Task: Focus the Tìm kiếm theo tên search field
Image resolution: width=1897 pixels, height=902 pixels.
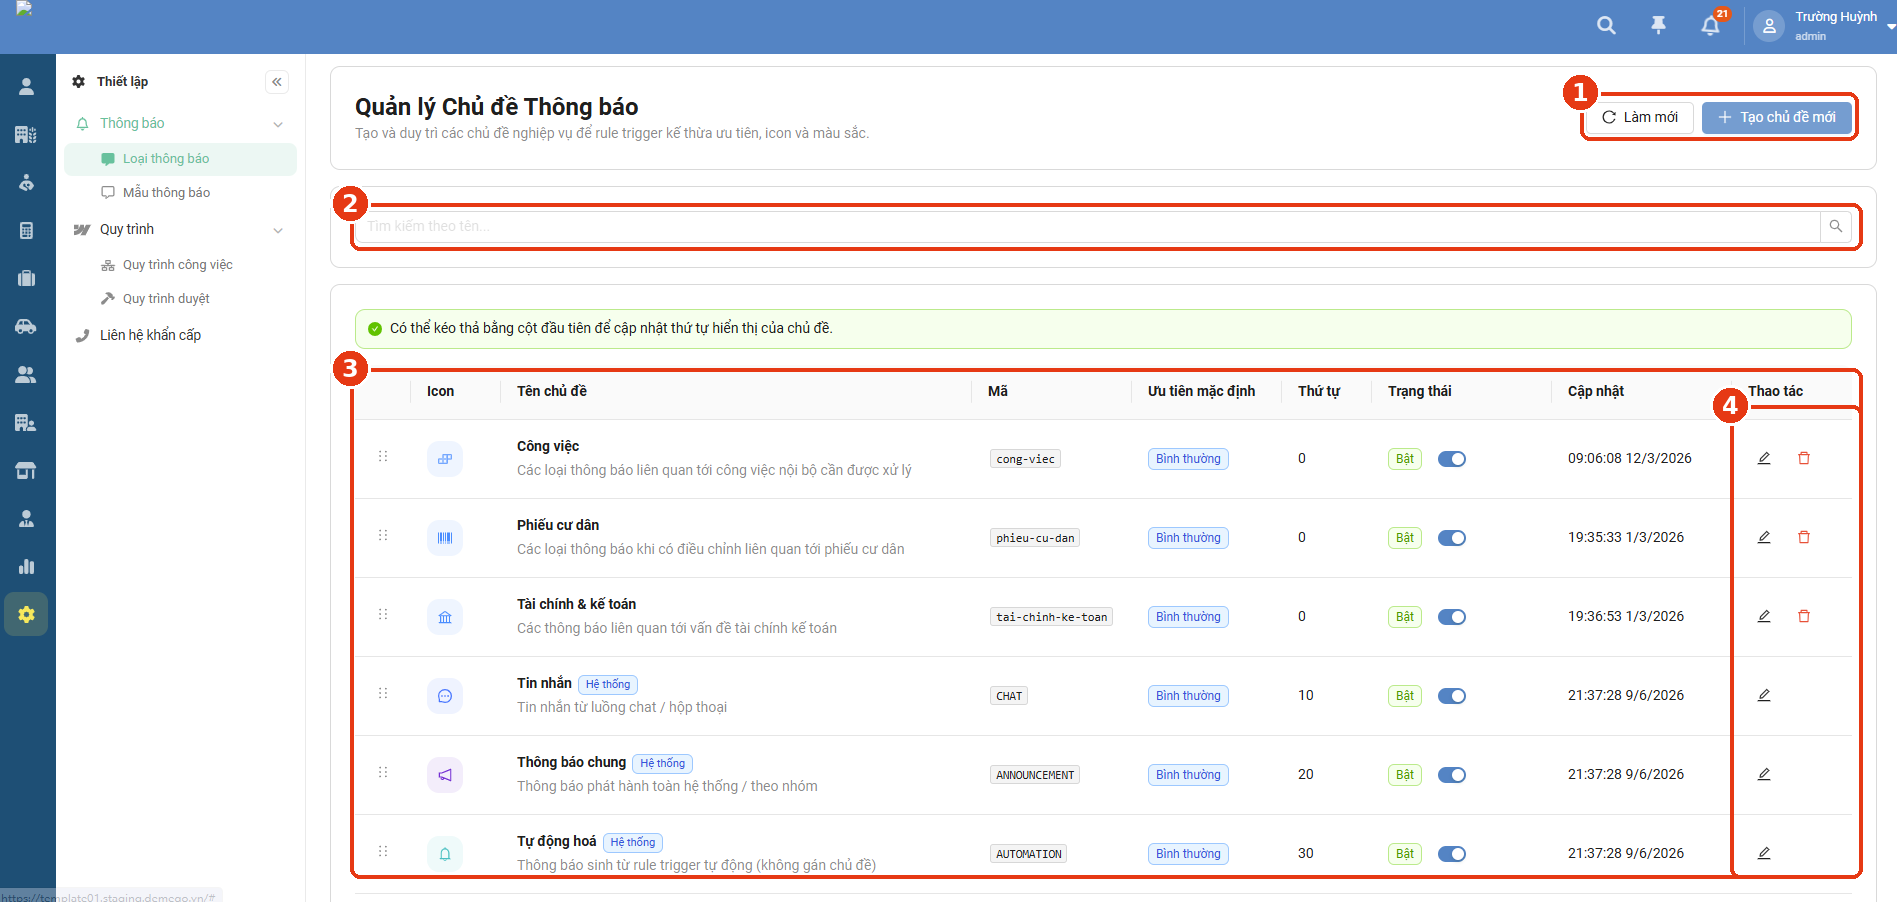Action: point(1088,226)
